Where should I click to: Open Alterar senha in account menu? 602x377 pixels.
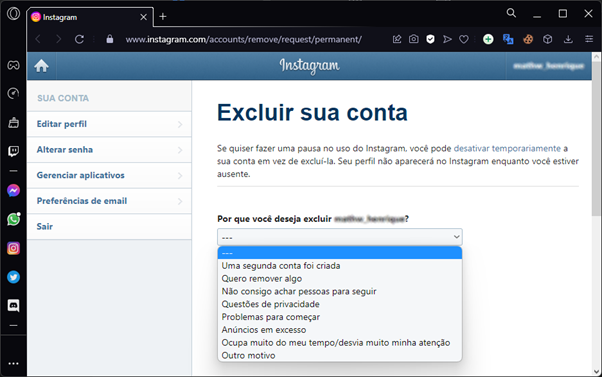(x=109, y=150)
